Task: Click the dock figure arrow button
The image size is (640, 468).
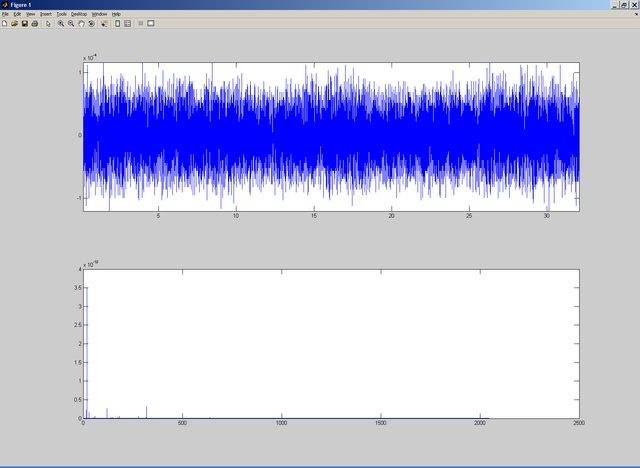Action: [636, 14]
